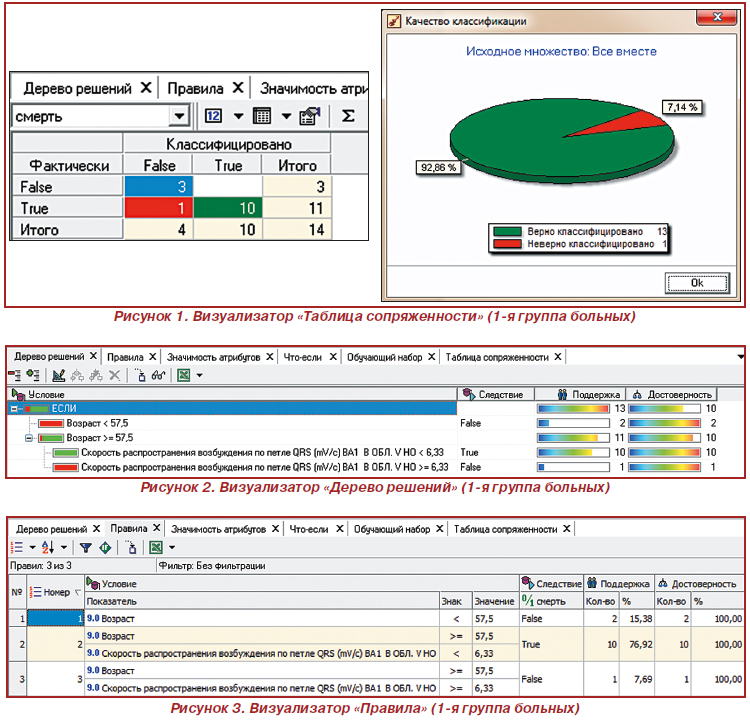750x722 pixels.
Task: Click the 'Фильтр: Без фильтрации' status text
Action: tap(212, 566)
